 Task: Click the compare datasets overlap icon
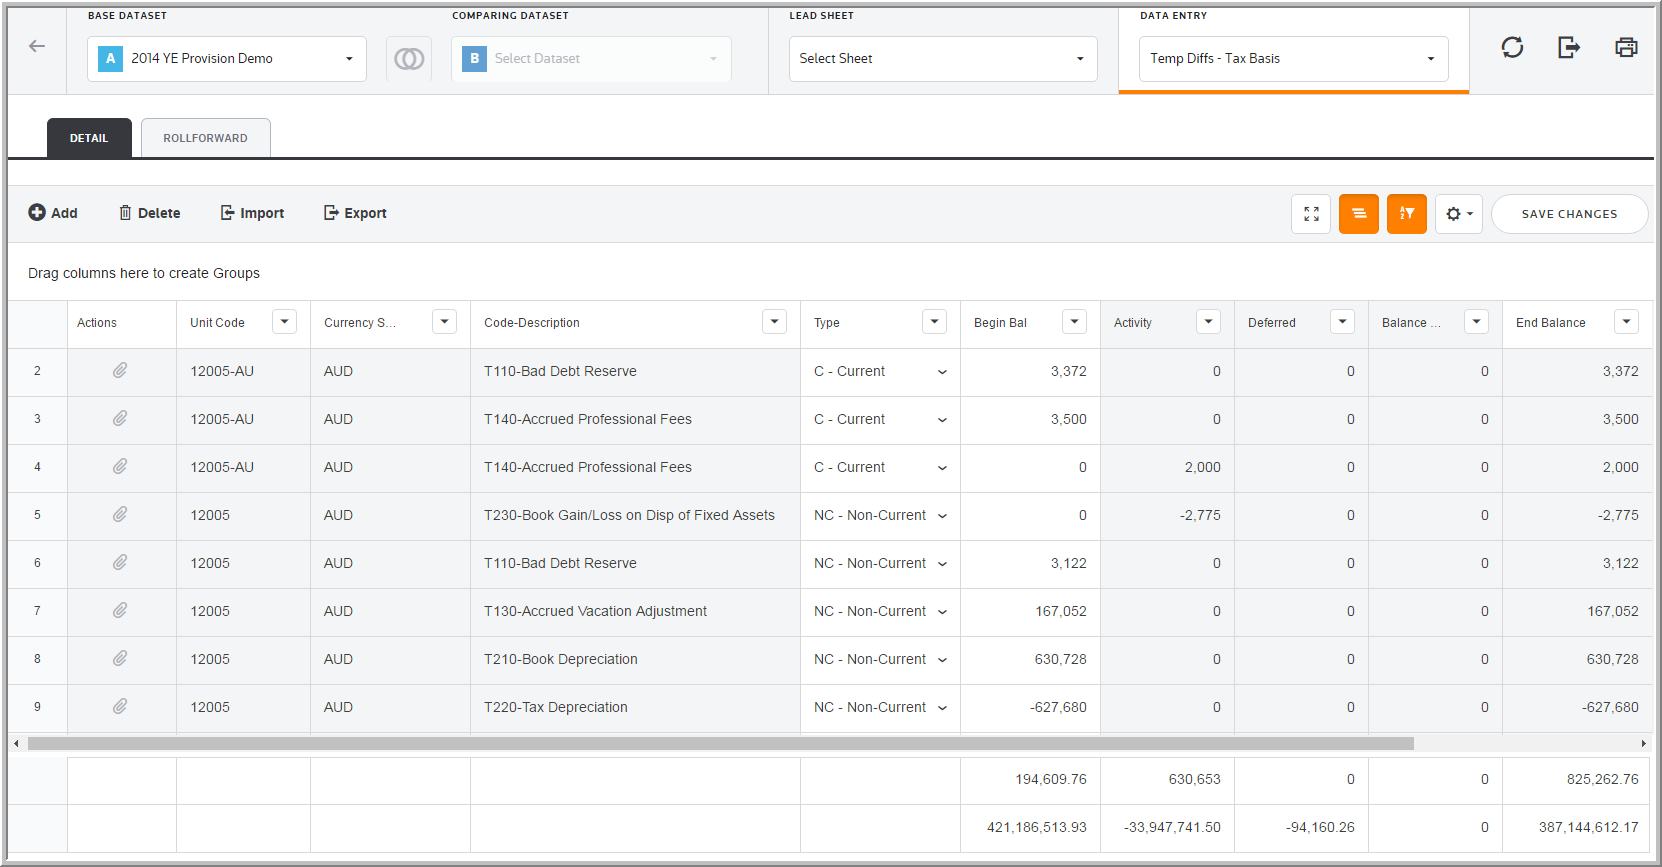pyautogui.click(x=409, y=59)
